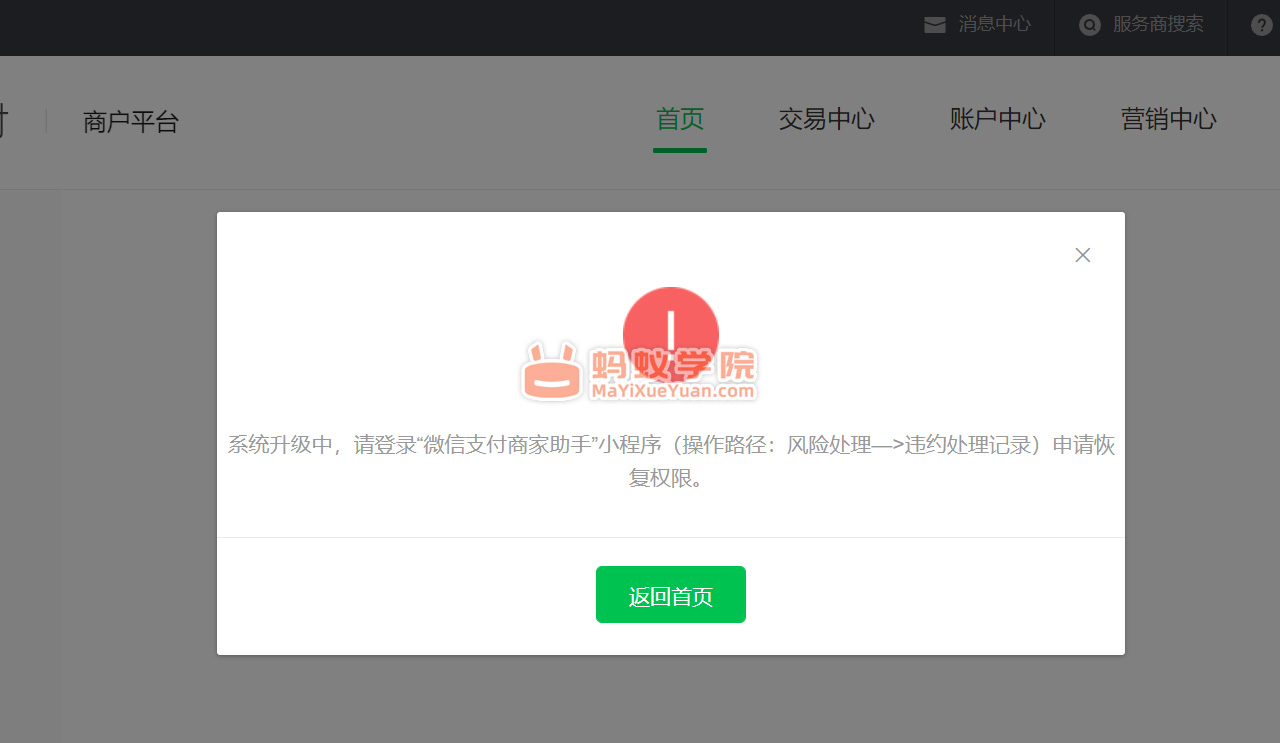Image resolution: width=1280 pixels, height=743 pixels.
Task: Click the green underline beneath 首页
Action: pos(680,151)
